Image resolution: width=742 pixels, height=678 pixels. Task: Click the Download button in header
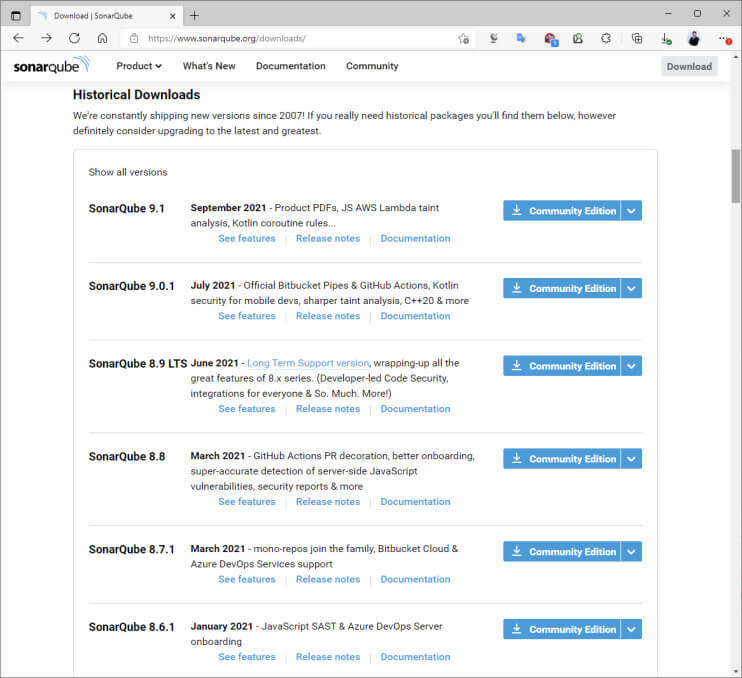tap(689, 66)
